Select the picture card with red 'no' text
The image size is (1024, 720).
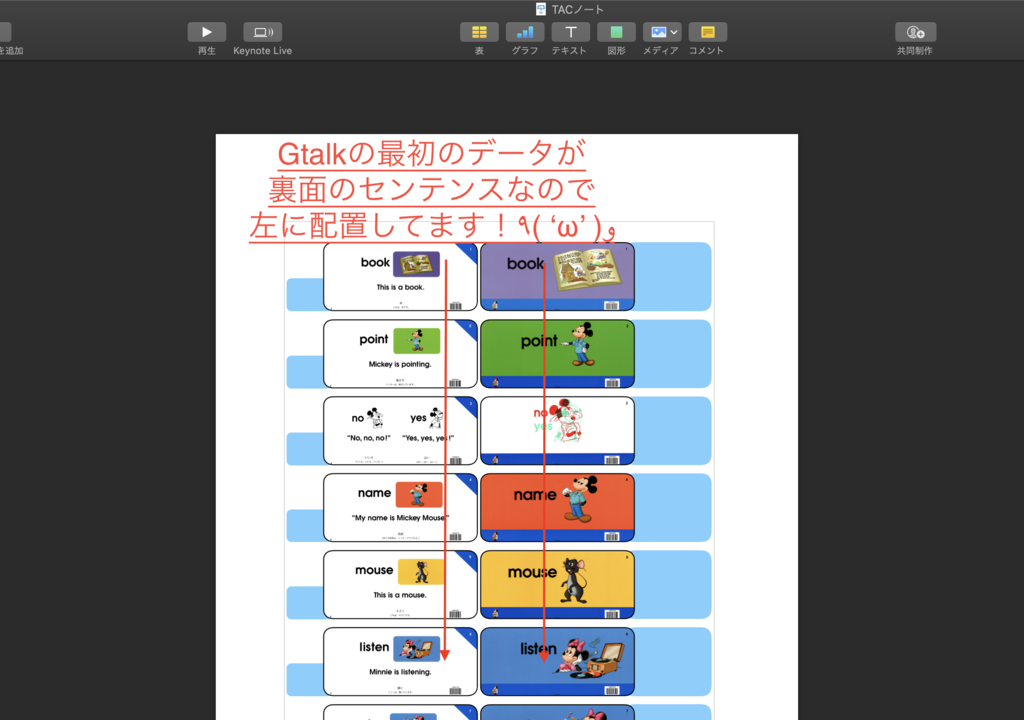coord(557,431)
